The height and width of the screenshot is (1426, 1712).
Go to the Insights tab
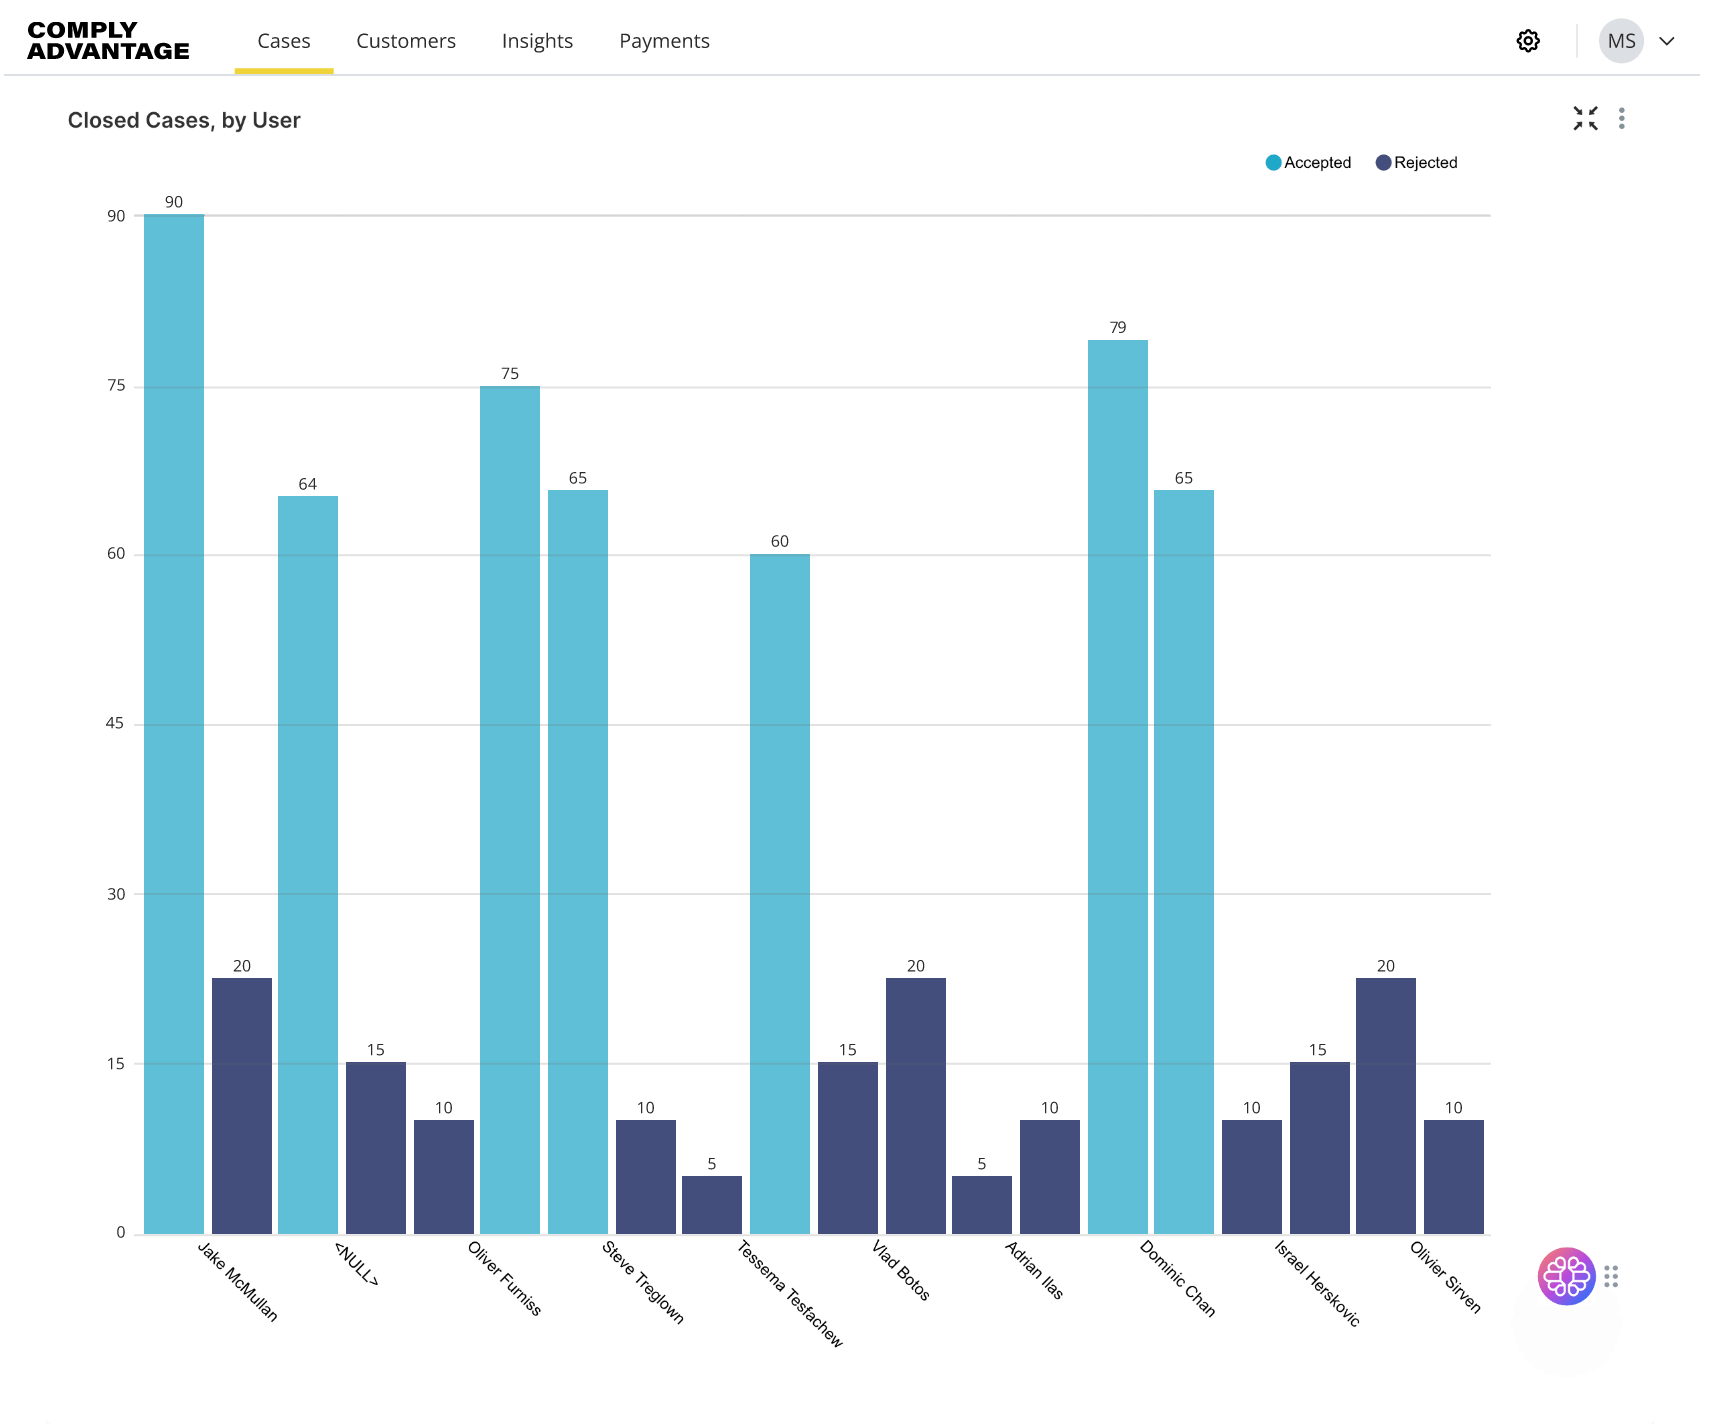[x=537, y=41]
